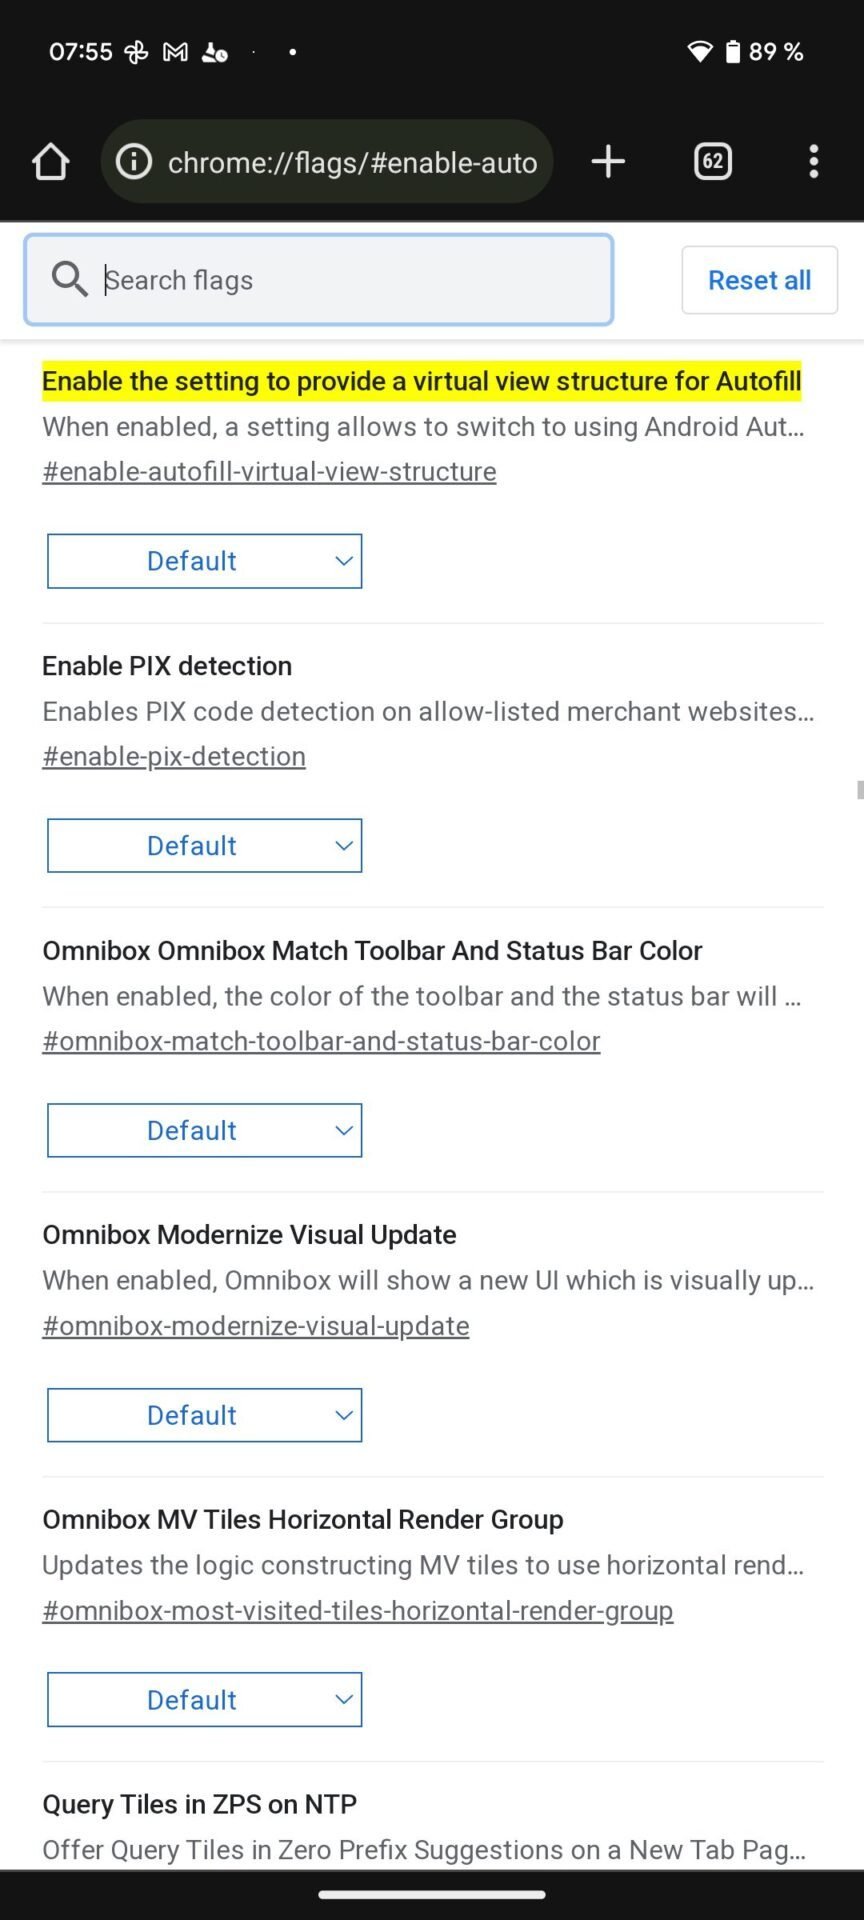
Task: Tap the magnifier icon in Search flags
Action: pyautogui.click(x=69, y=279)
